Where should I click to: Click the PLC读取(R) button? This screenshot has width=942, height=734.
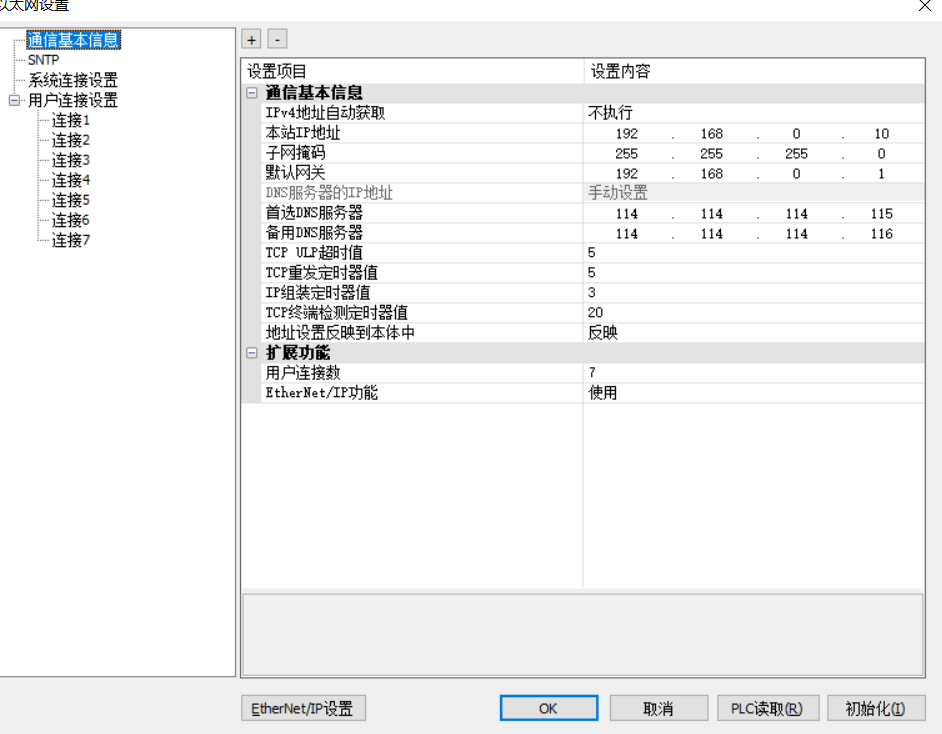(x=767, y=708)
